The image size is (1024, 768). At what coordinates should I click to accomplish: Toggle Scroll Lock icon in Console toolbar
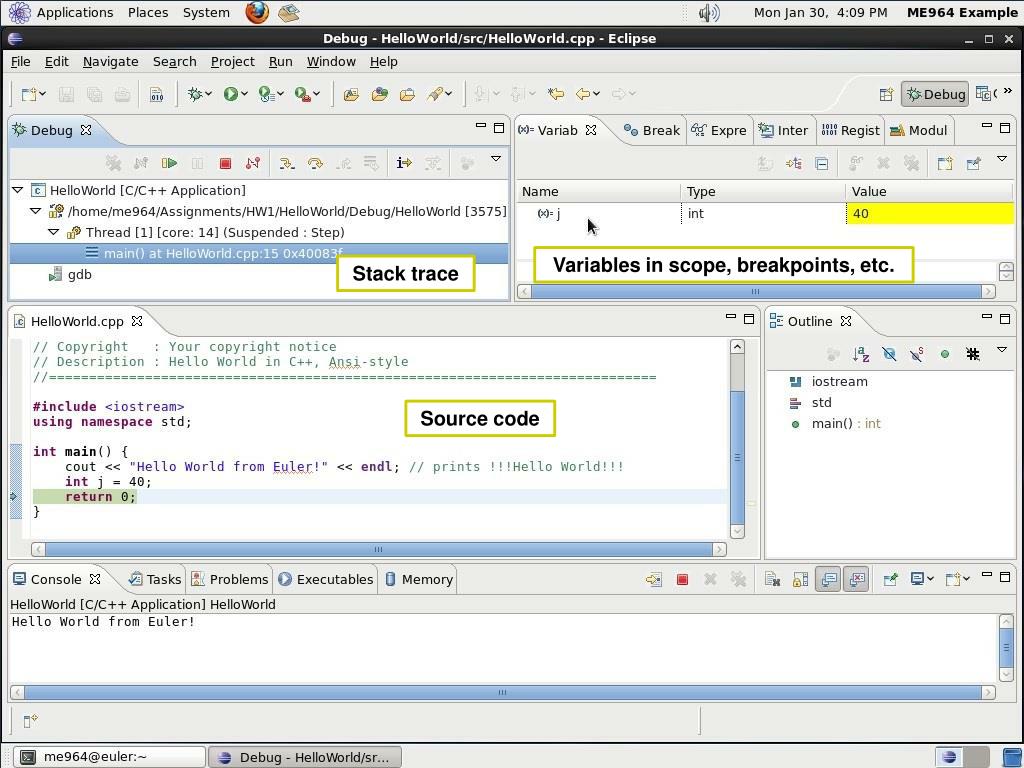tap(800, 579)
